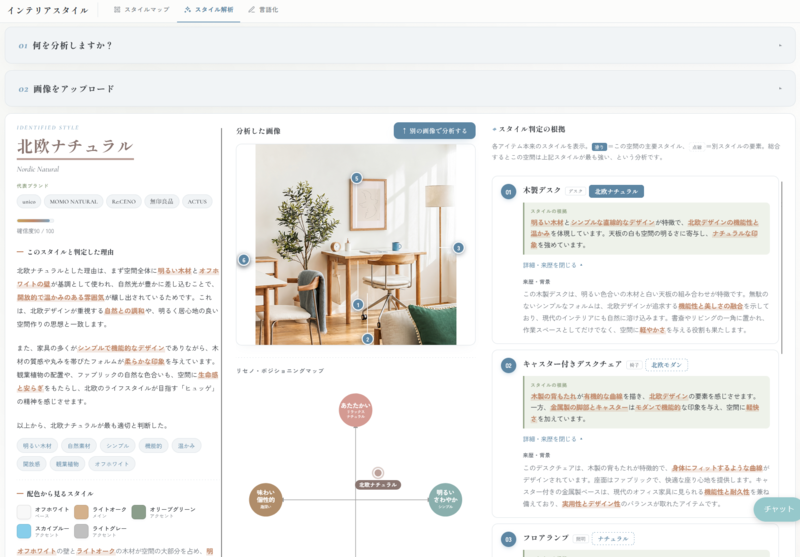Expand the 画像をアップロード section

[400, 89]
